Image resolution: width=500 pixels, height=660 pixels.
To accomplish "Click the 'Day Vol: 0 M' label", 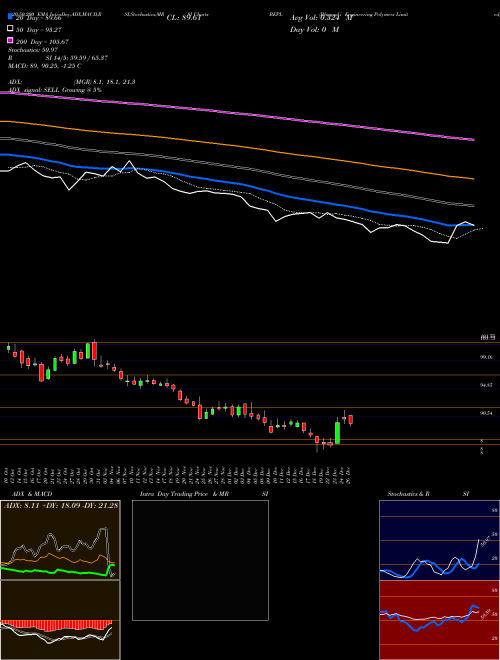I will 314,29.
